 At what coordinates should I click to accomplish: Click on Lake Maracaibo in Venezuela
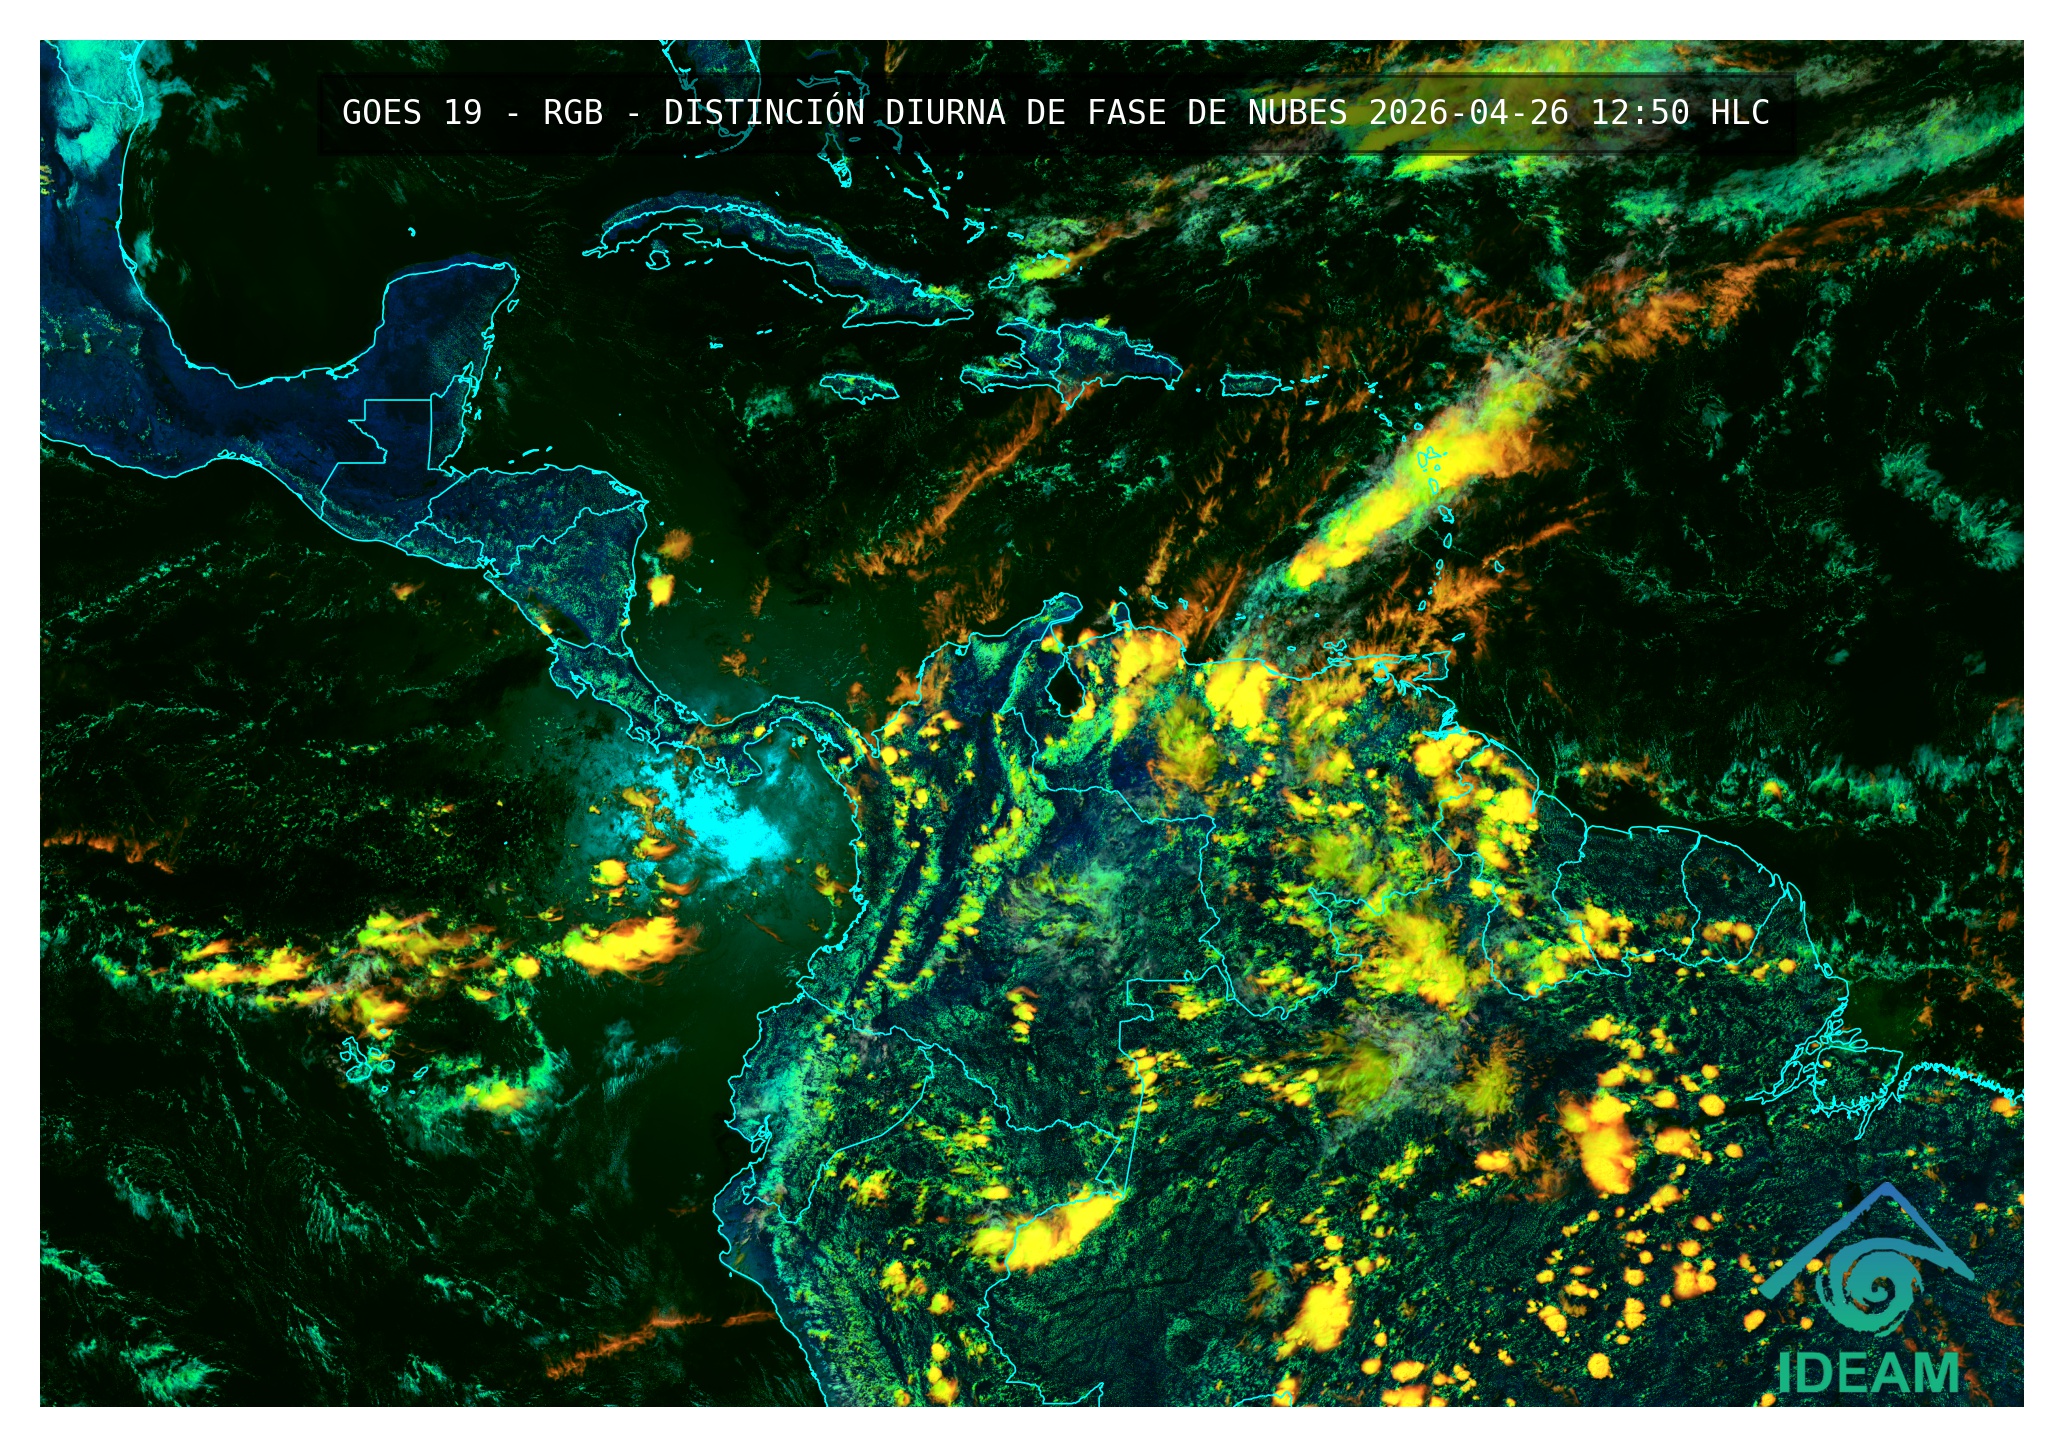1065,690
